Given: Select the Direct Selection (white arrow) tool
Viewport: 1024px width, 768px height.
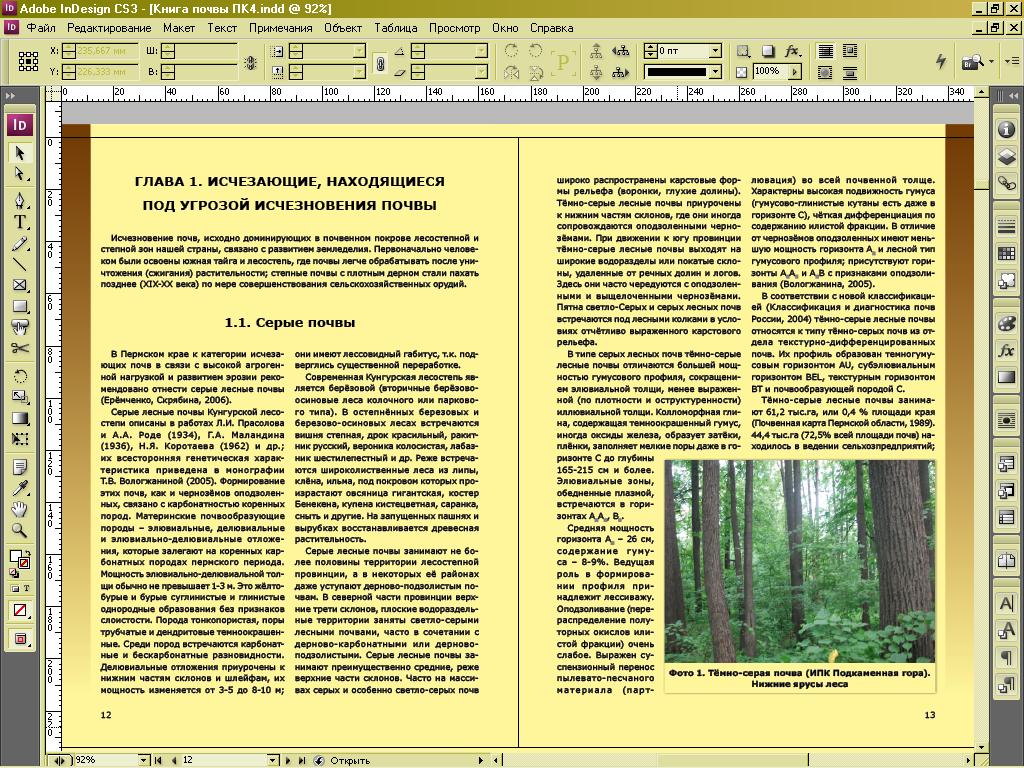Looking at the screenshot, I should [x=20, y=174].
